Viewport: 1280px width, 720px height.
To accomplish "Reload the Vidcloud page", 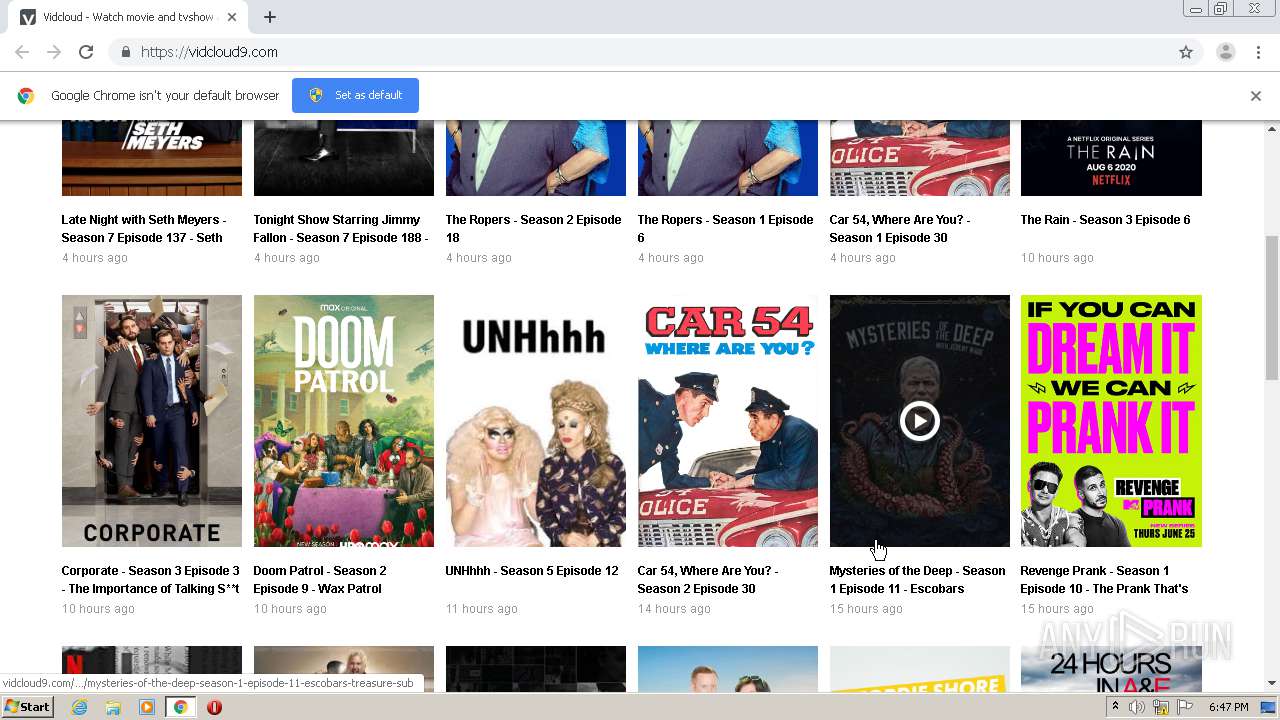I will click(86, 52).
